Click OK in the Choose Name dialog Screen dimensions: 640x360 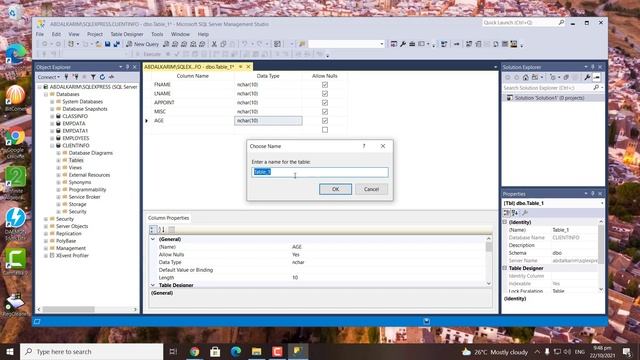[336, 189]
